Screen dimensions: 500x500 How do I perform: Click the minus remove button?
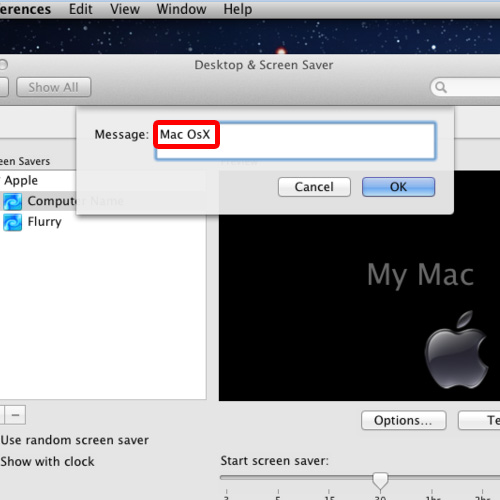(x=15, y=415)
